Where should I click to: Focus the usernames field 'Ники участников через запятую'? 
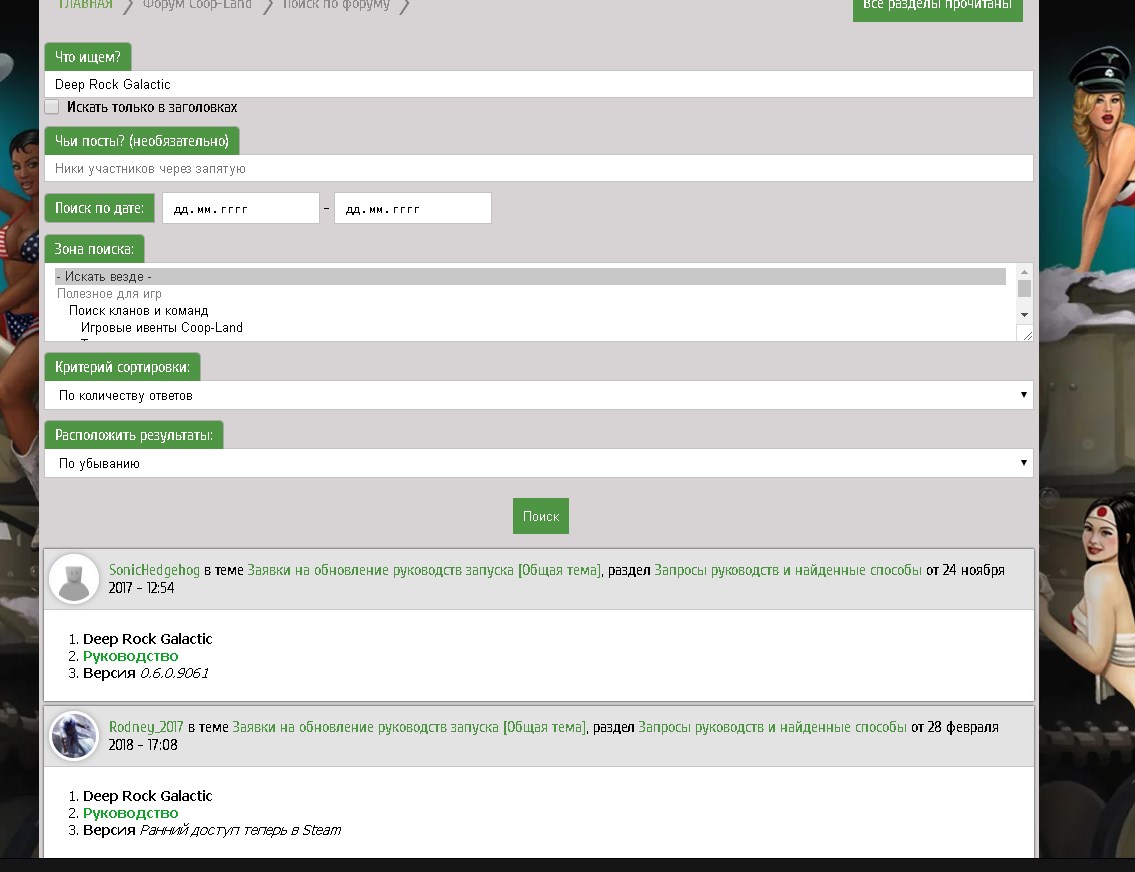[539, 168]
